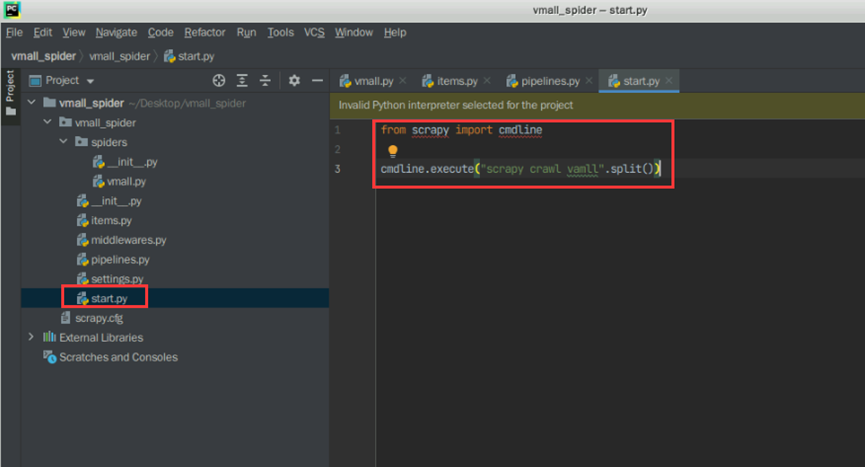This screenshot has width=865, height=467.
Task: Open the Window menu
Action: pos(354,33)
